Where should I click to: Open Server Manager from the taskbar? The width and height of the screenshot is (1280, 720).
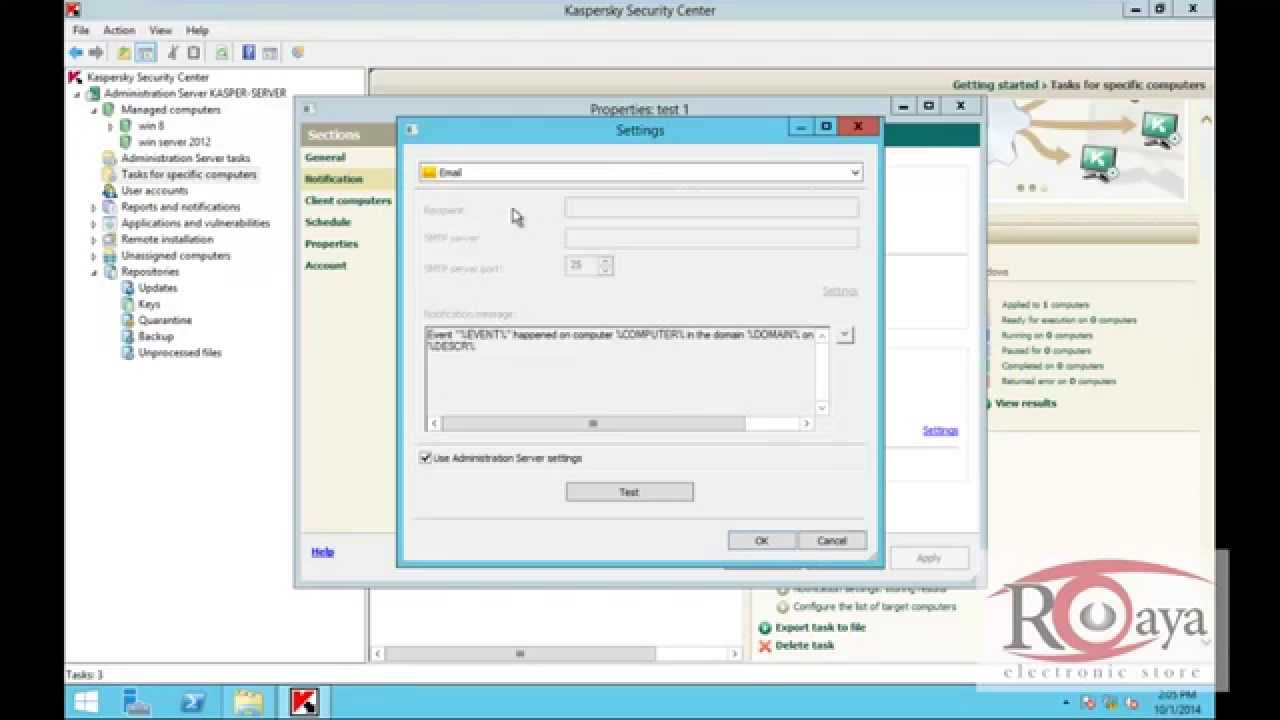point(137,702)
